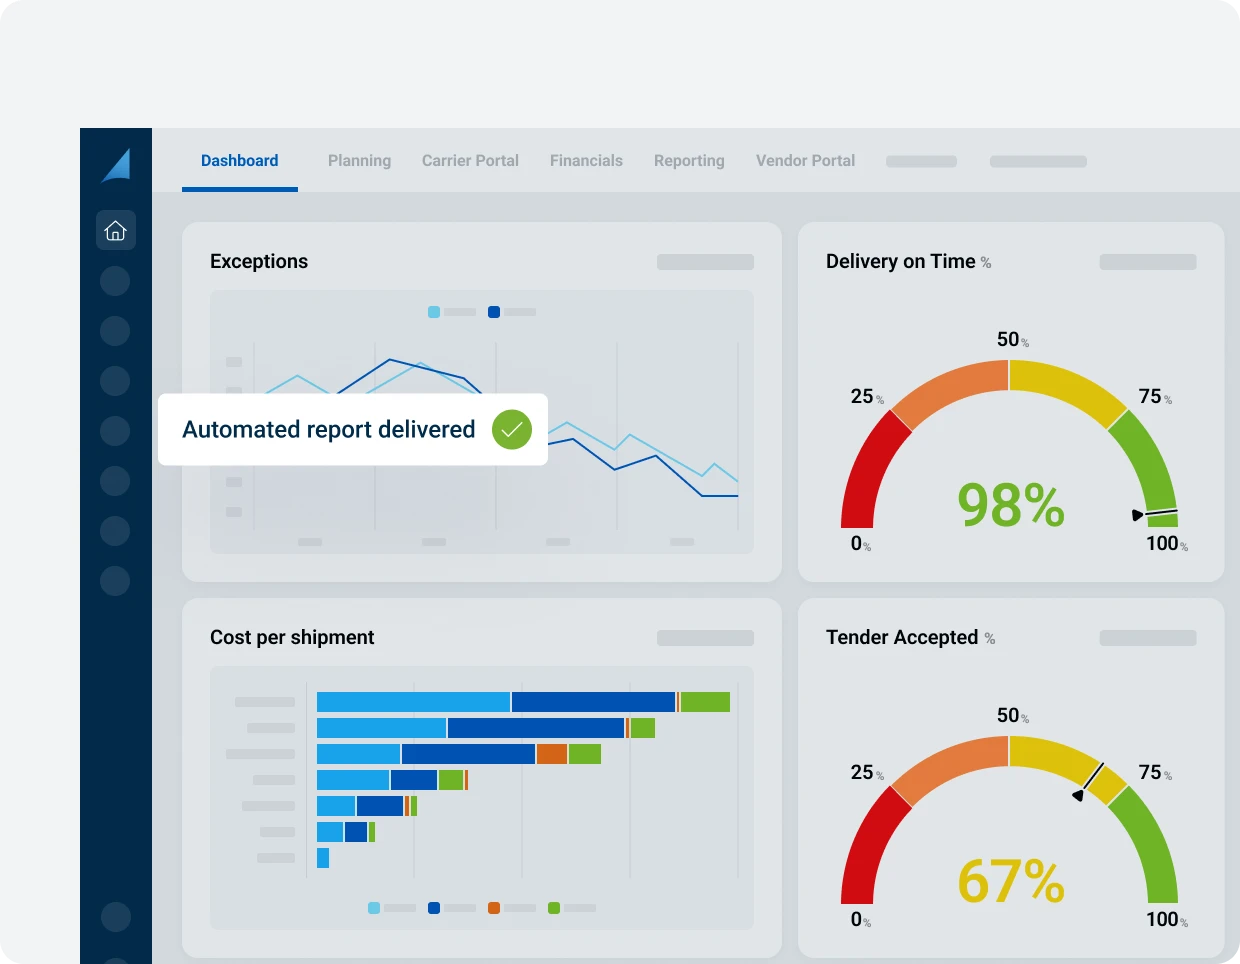Open the Delivery on Time header dropdown
This screenshot has width=1240, height=964.
click(1148, 262)
